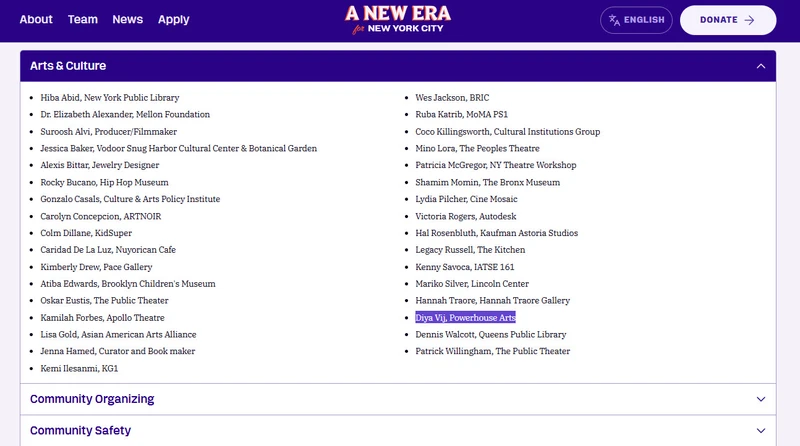Select 'Hiba Abid, New York Public Library'
This screenshot has width=800, height=446.
(x=110, y=97)
